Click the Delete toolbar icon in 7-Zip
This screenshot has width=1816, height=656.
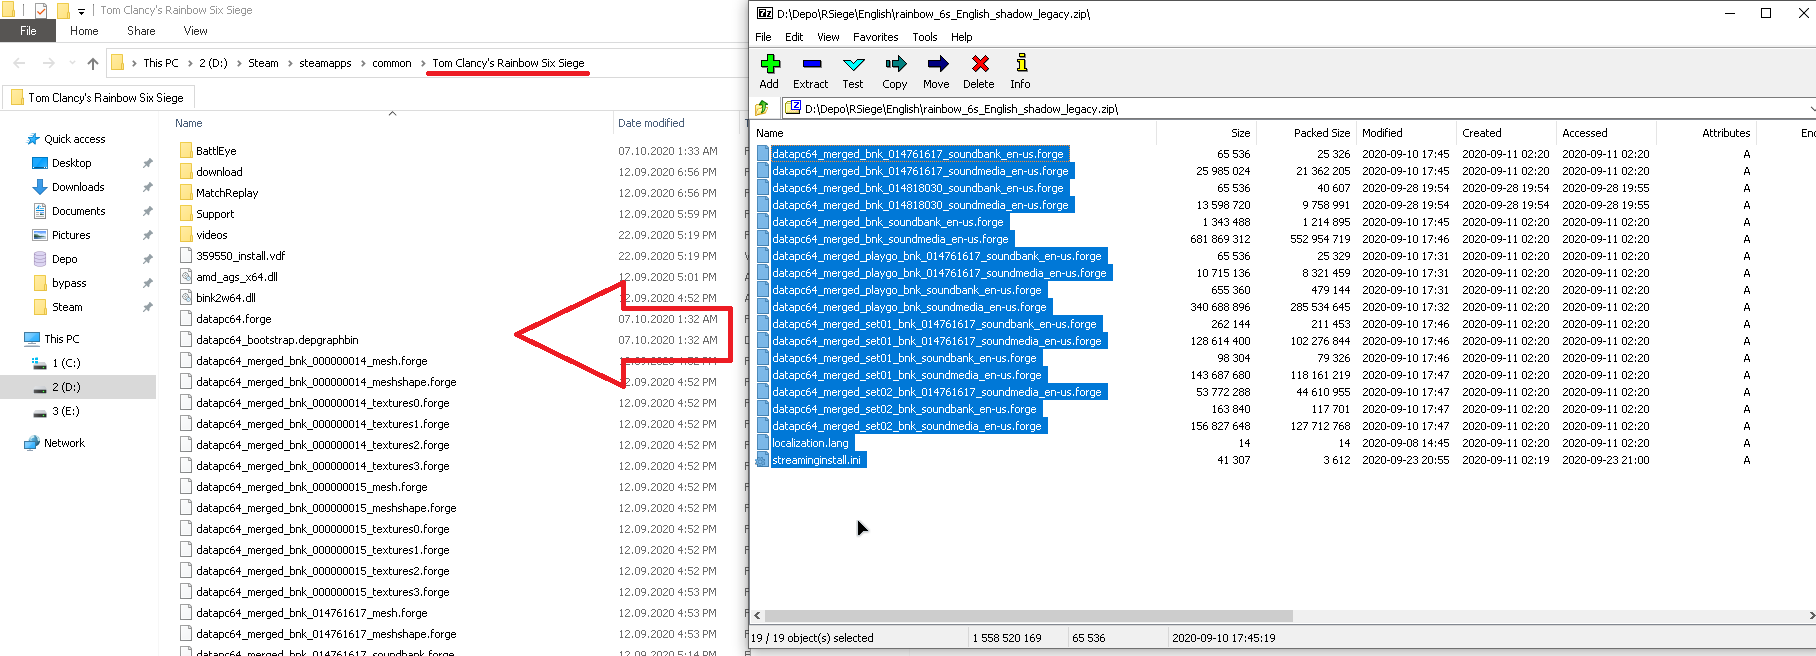point(979,71)
